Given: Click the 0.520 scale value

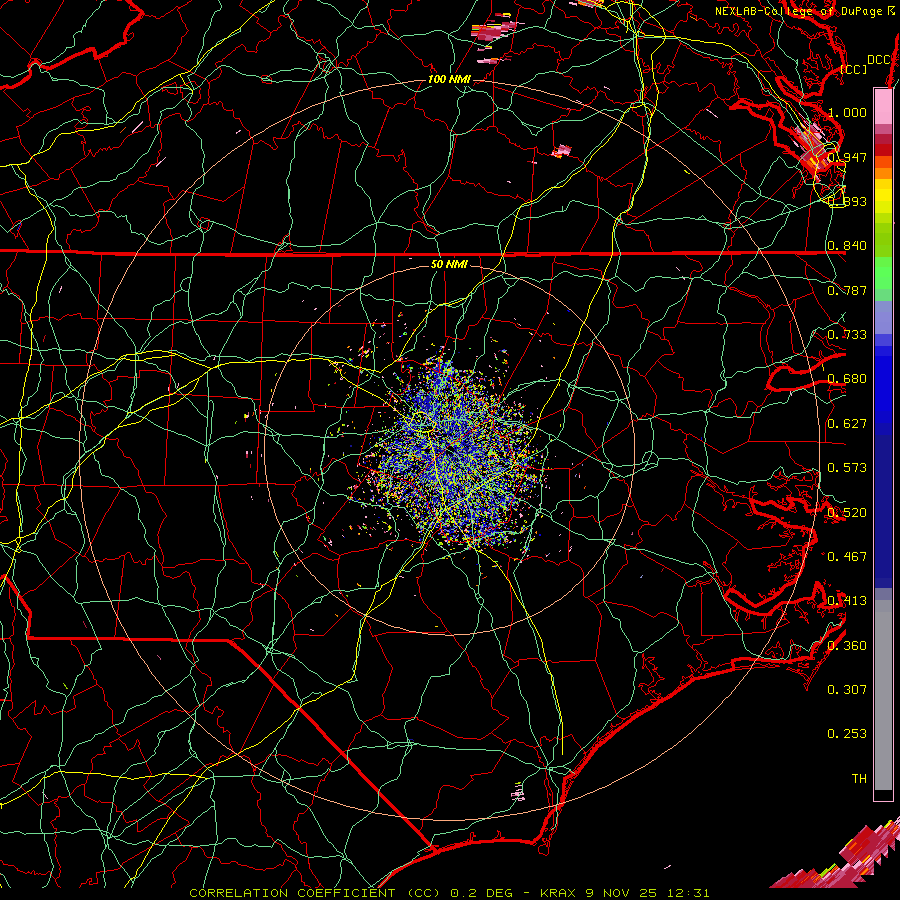Looking at the screenshot, I should pyautogui.click(x=847, y=513).
